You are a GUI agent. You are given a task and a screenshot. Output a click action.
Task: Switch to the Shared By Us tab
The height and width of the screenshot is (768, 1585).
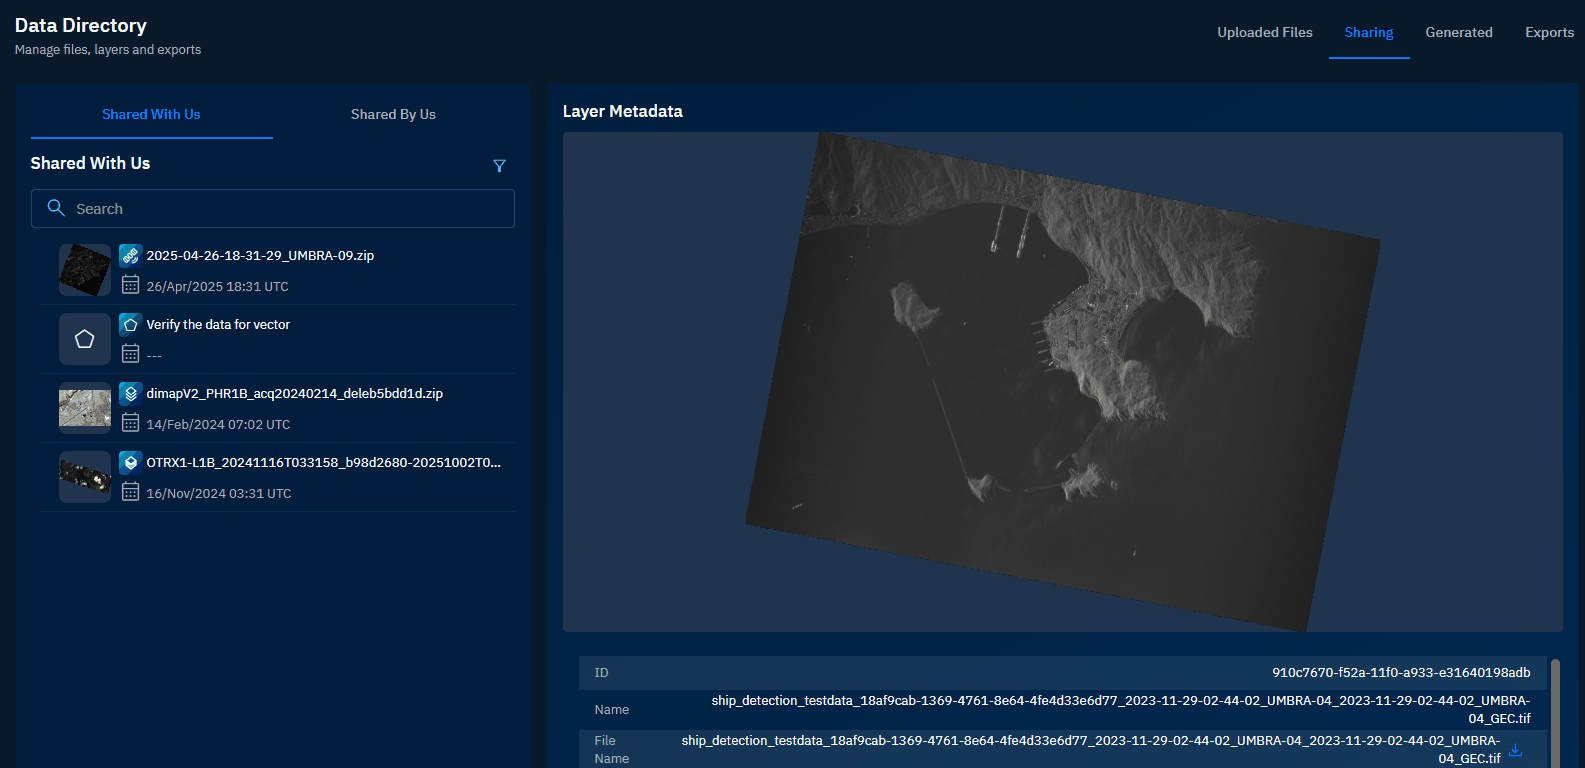tap(393, 114)
